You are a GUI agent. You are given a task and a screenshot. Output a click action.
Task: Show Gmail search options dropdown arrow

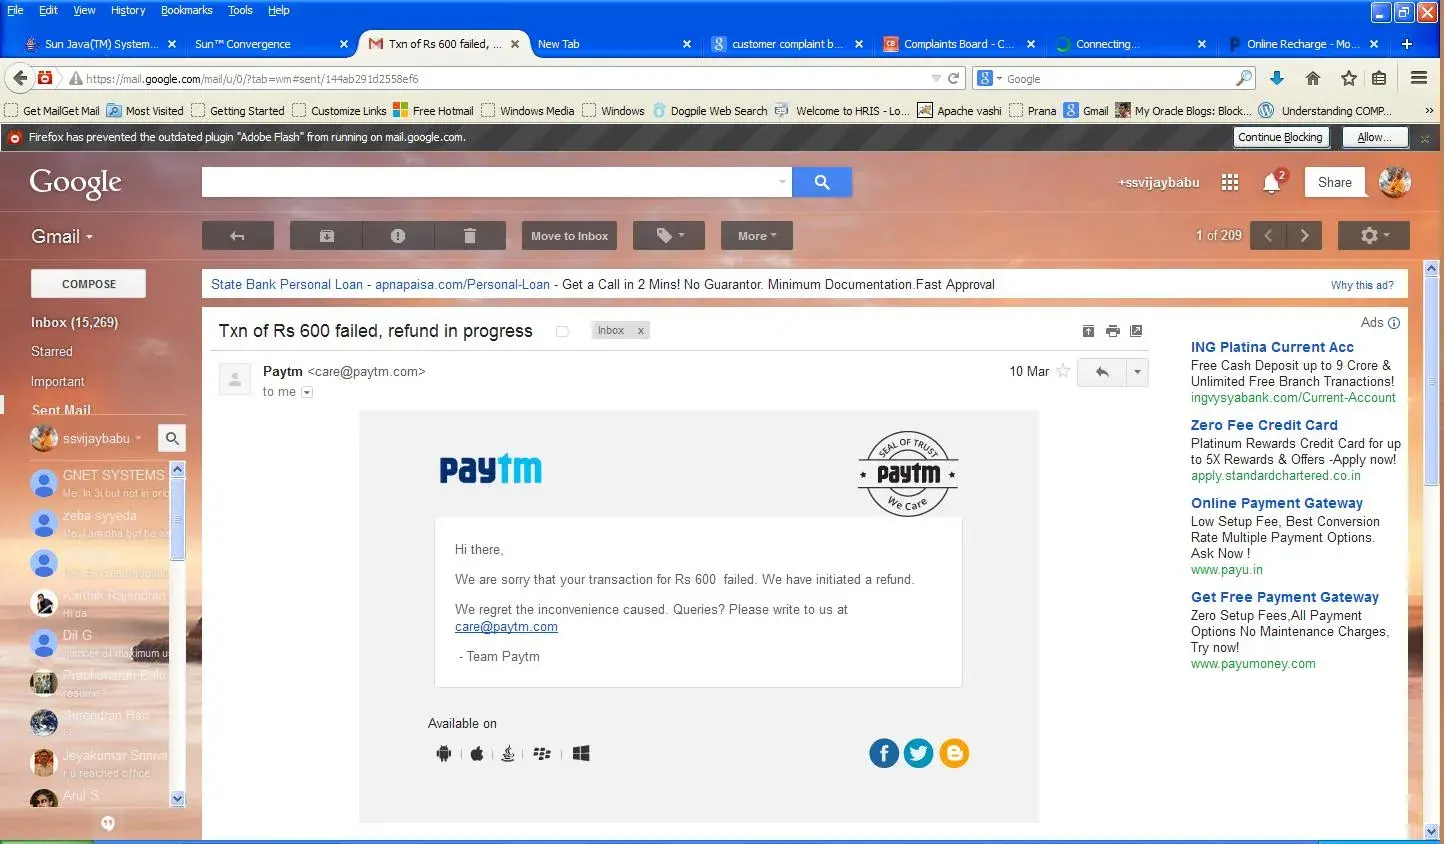(782, 182)
